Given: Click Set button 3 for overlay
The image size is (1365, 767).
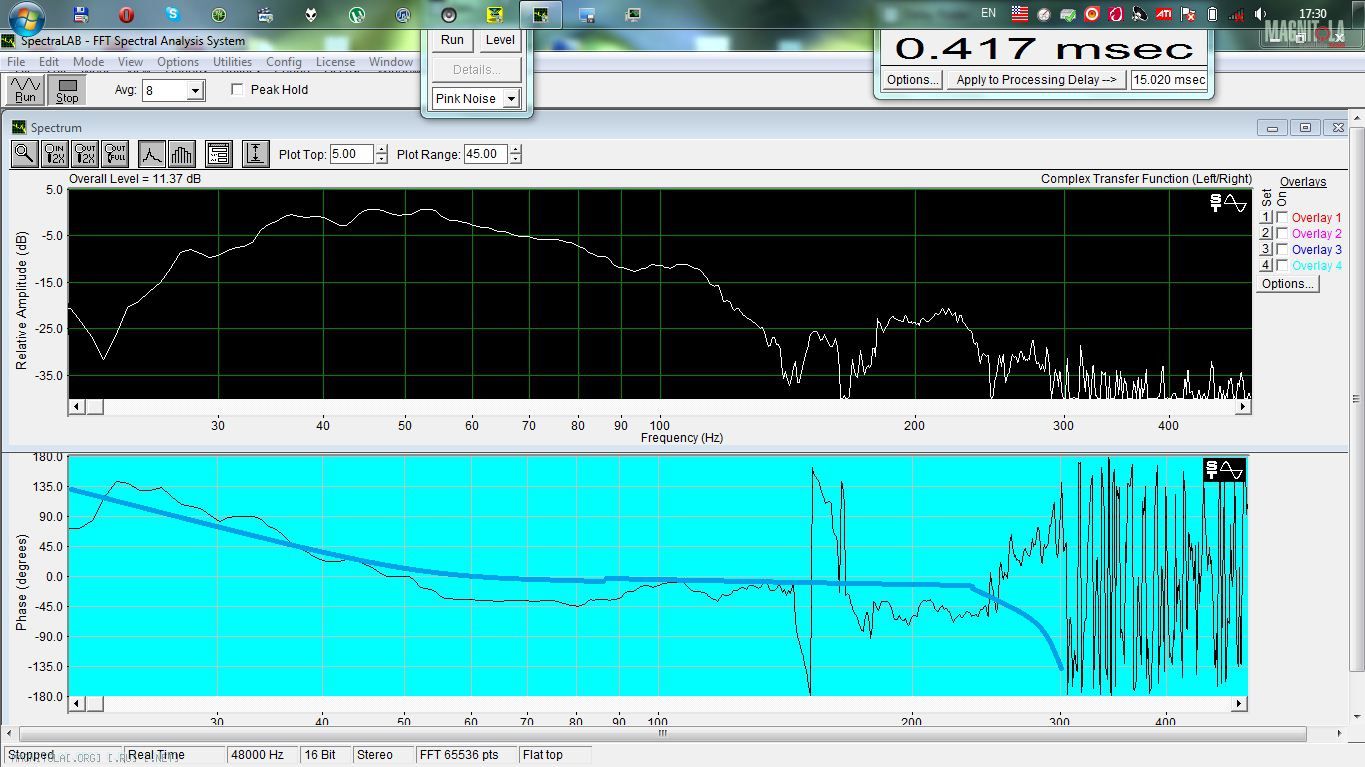Looking at the screenshot, I should 1265,250.
